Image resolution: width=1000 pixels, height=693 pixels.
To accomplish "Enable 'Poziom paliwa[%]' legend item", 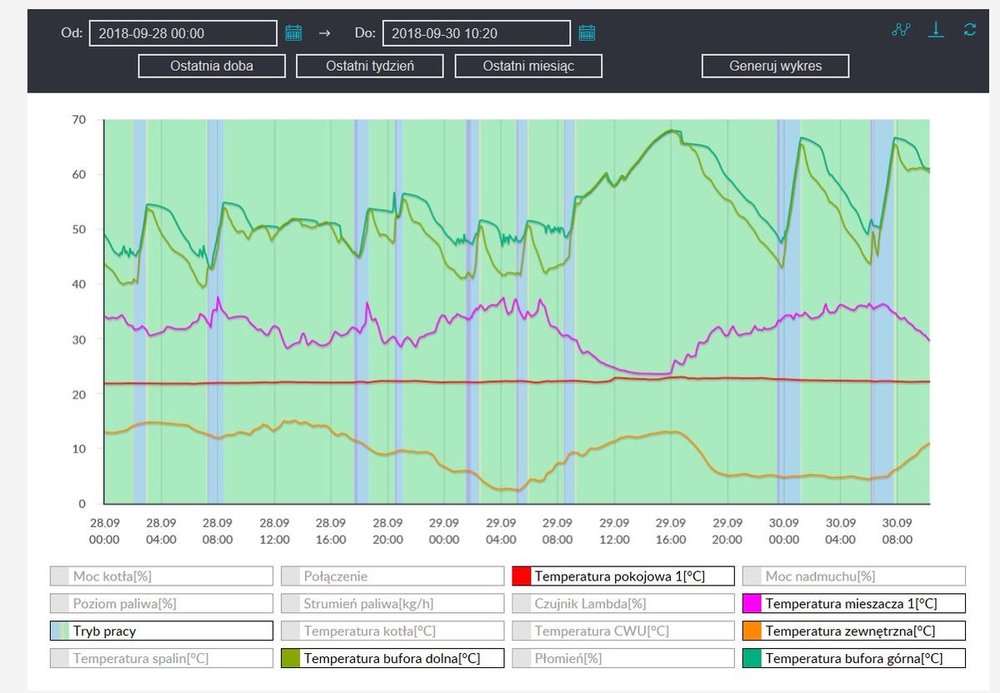I will (161, 603).
